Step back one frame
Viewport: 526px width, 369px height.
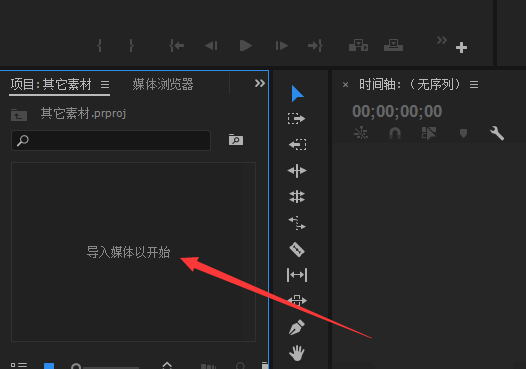tap(211, 45)
